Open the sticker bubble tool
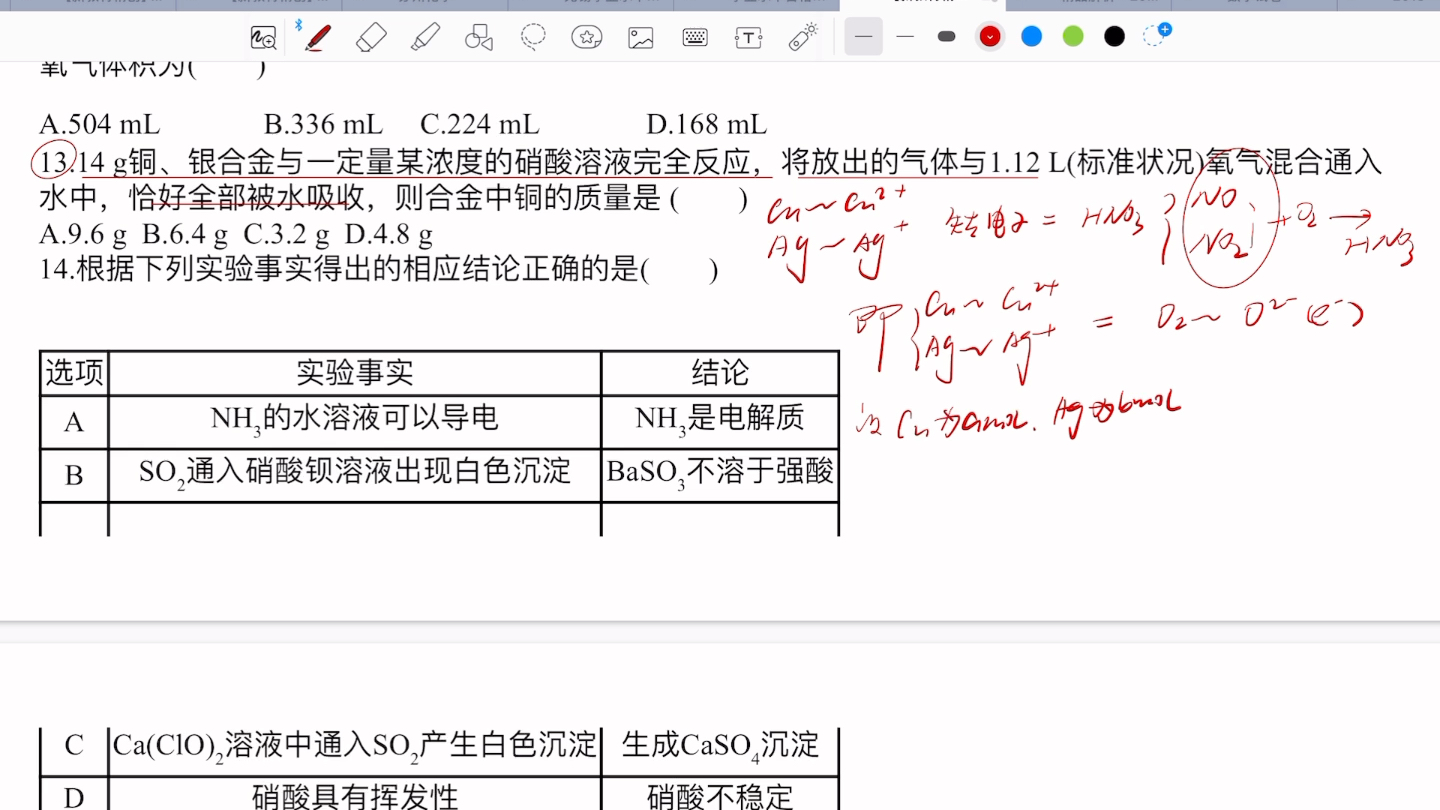 point(587,36)
